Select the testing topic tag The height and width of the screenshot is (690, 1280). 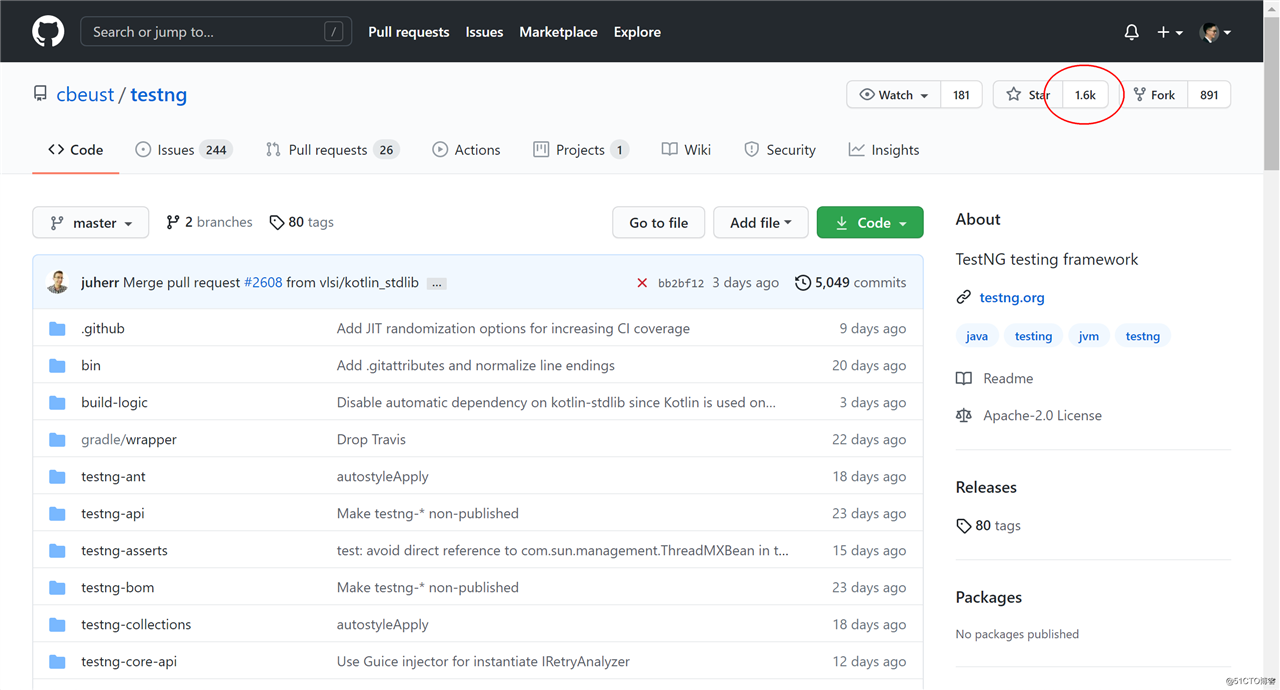point(1033,336)
